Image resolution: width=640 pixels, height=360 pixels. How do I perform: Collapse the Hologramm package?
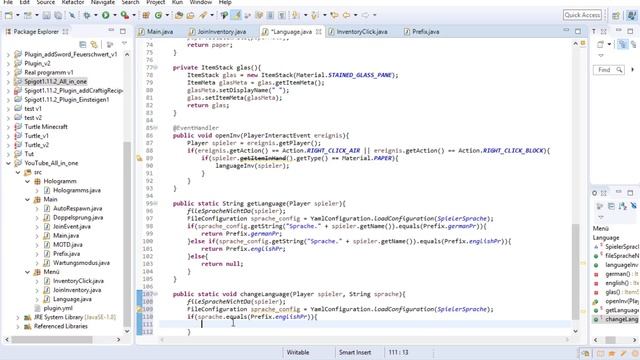(27, 181)
